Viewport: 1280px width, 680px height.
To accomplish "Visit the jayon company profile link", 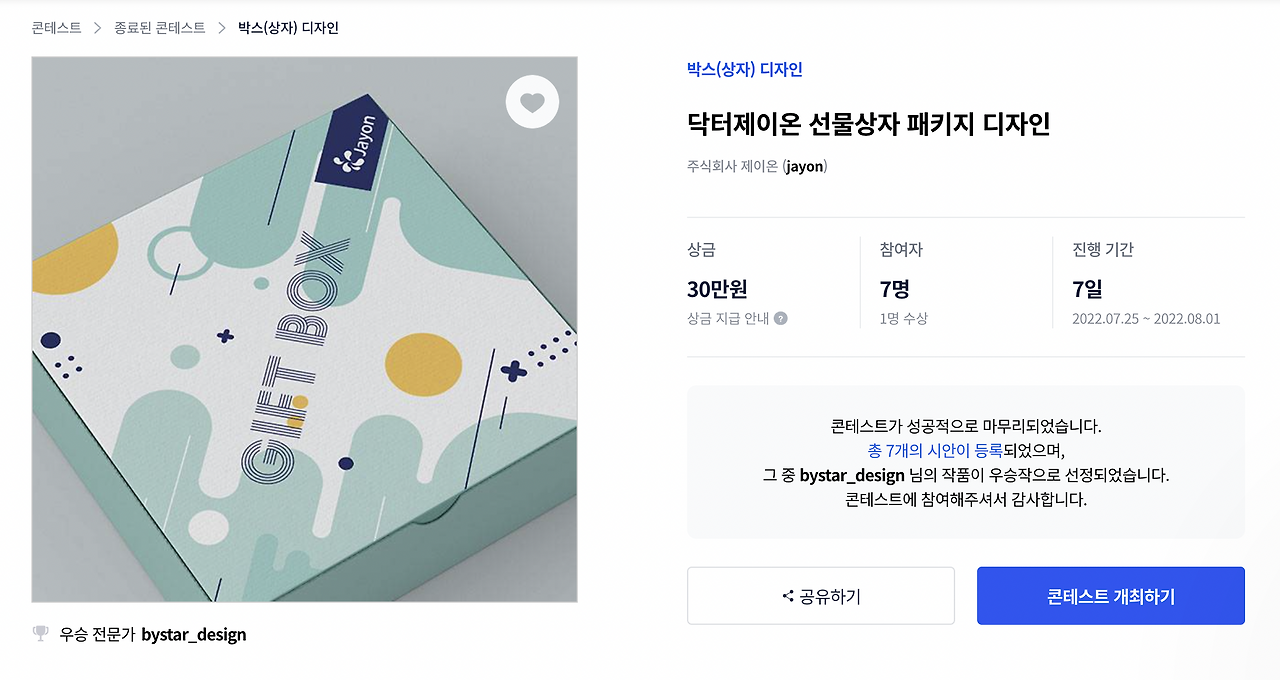I will [x=803, y=166].
